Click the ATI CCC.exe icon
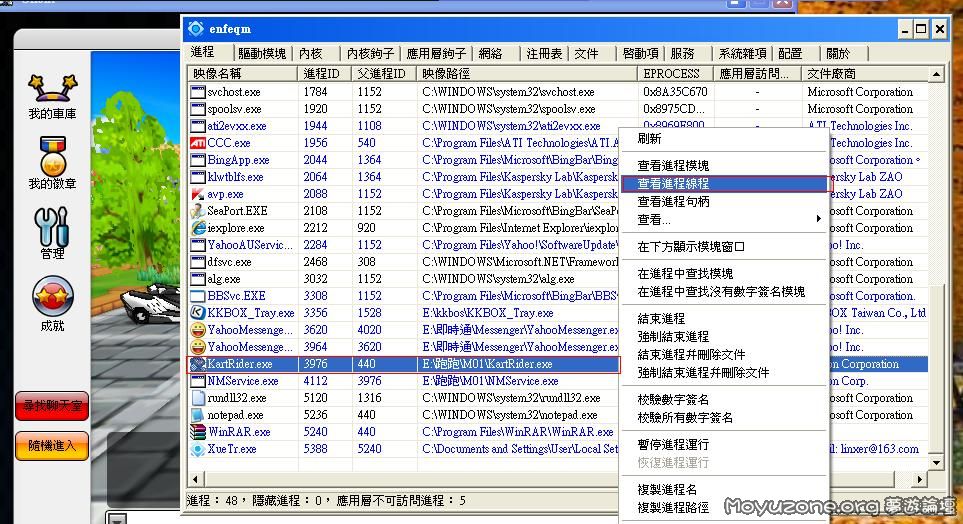The height and width of the screenshot is (524, 963). click(198, 143)
